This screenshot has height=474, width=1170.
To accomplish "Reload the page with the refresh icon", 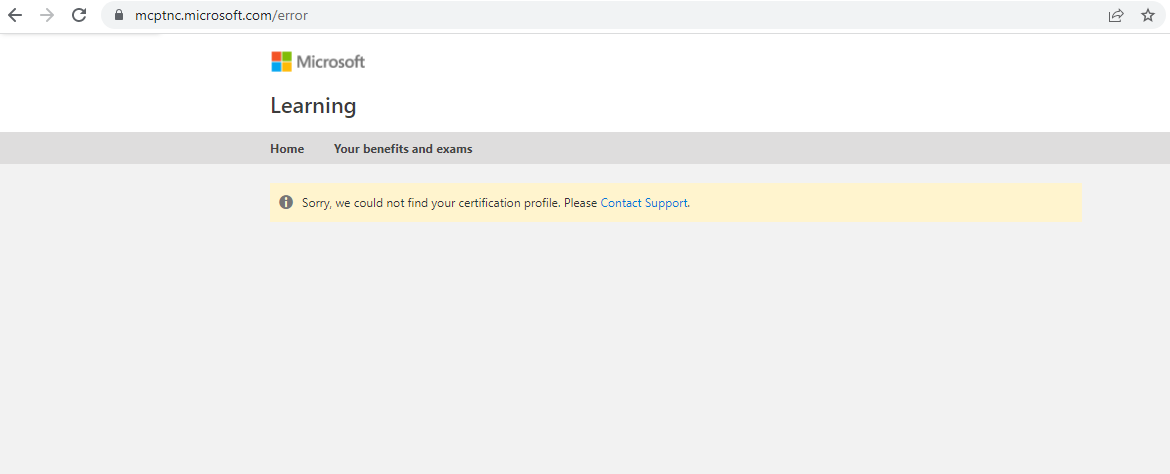I will (79, 15).
